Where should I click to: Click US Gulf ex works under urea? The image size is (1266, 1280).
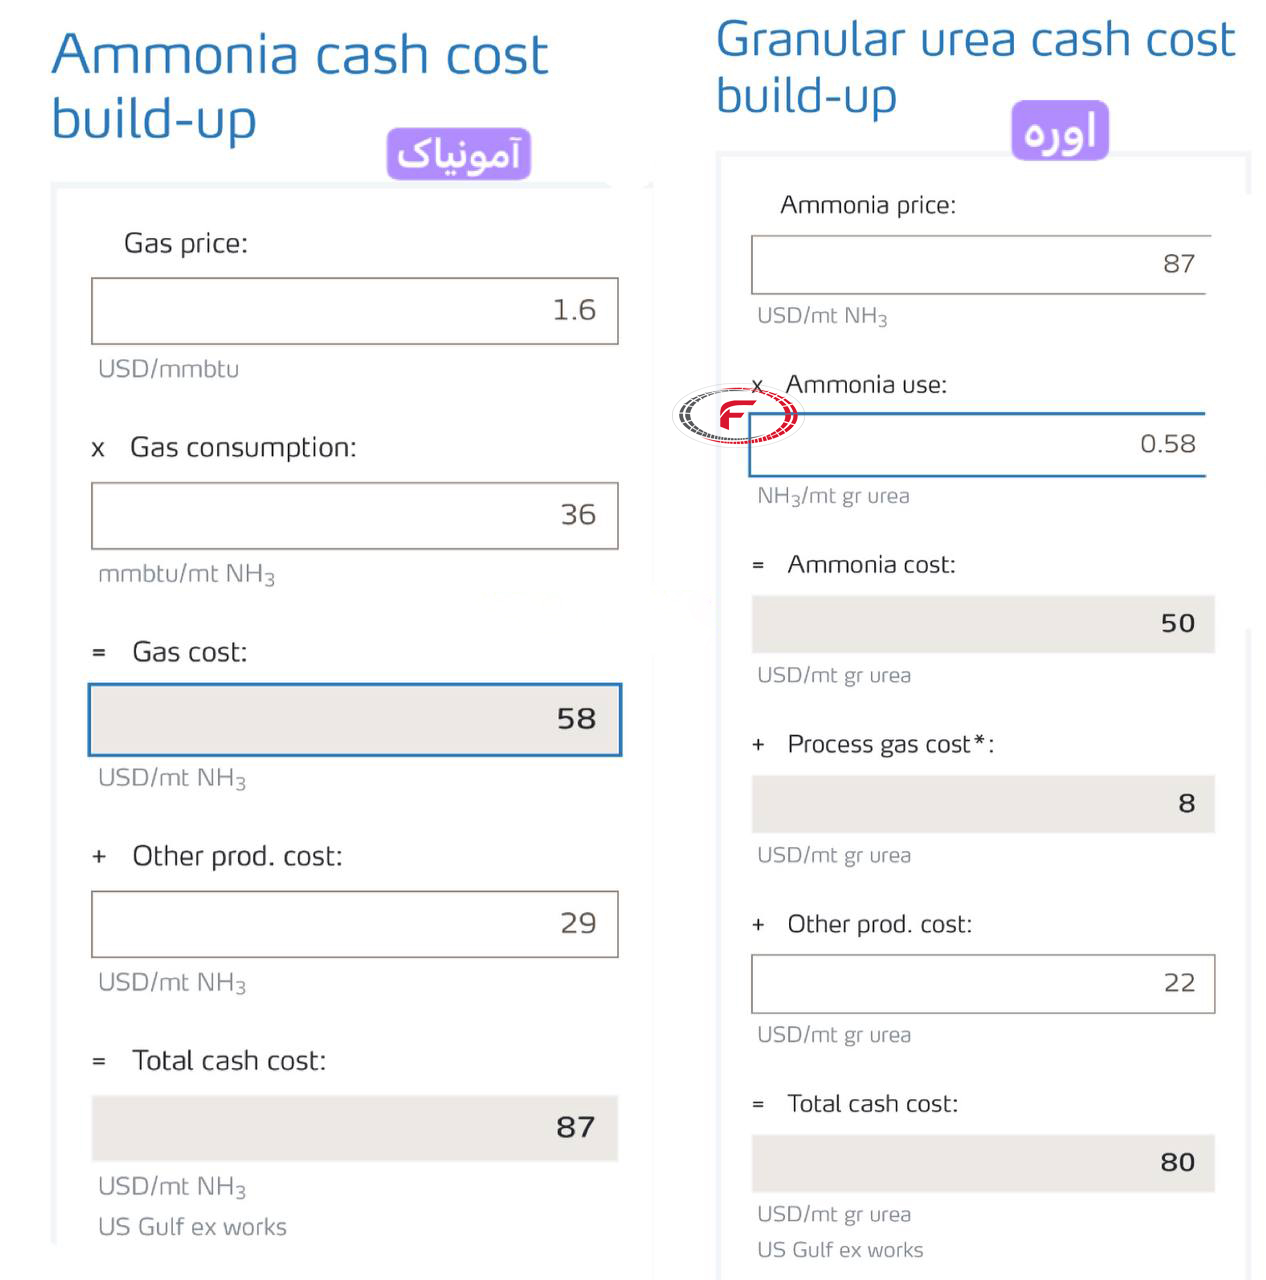tap(840, 1250)
